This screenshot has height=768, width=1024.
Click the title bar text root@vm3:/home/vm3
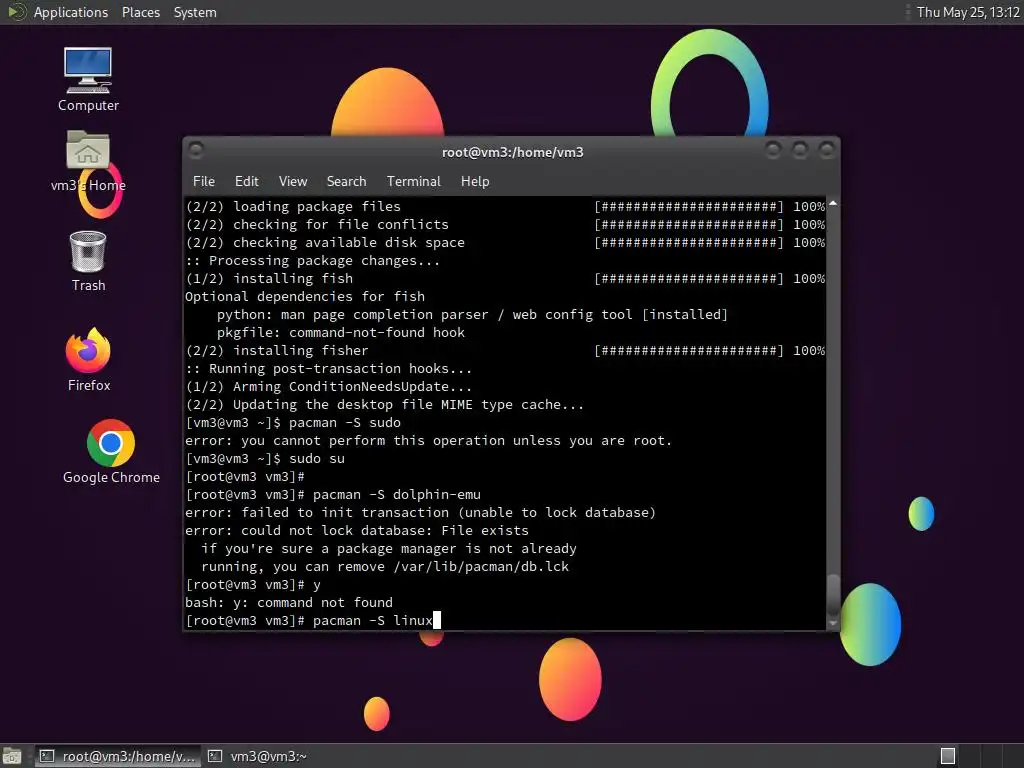513,152
